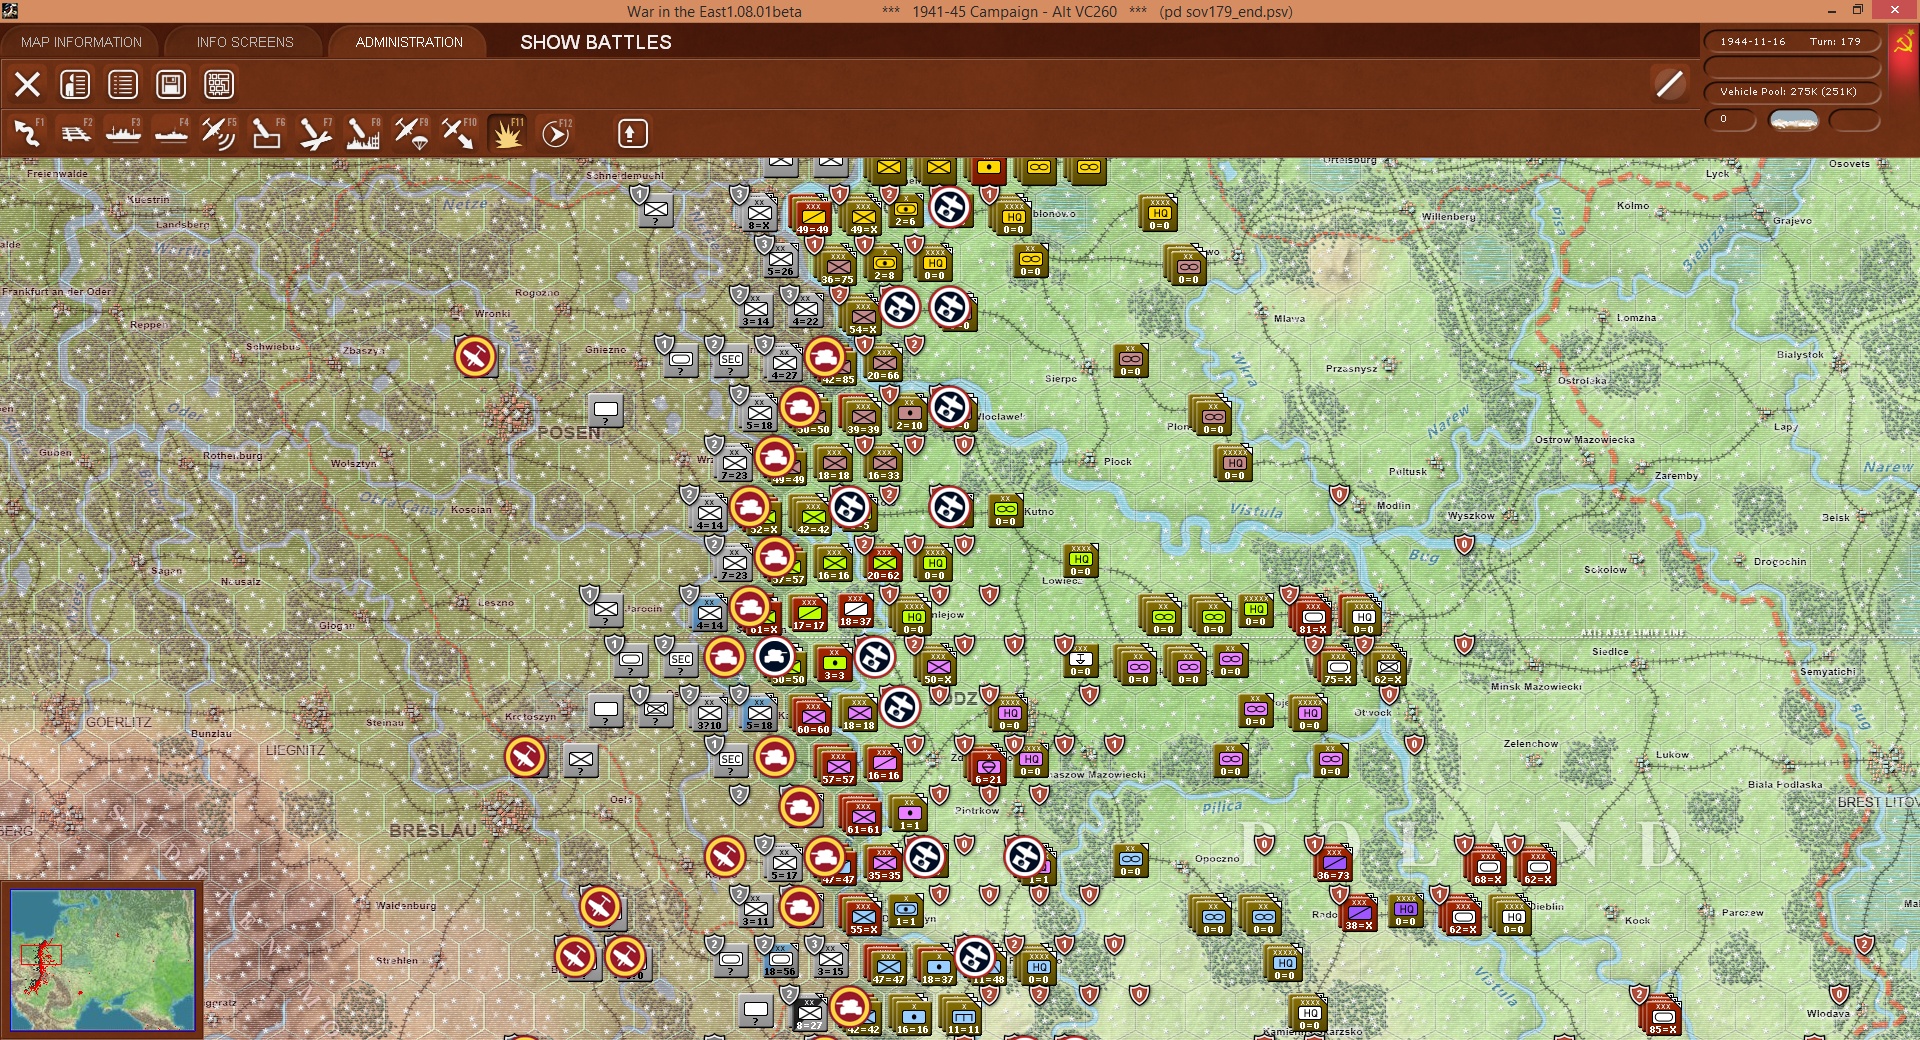Click the Siedlce town label

pyautogui.click(x=1610, y=652)
